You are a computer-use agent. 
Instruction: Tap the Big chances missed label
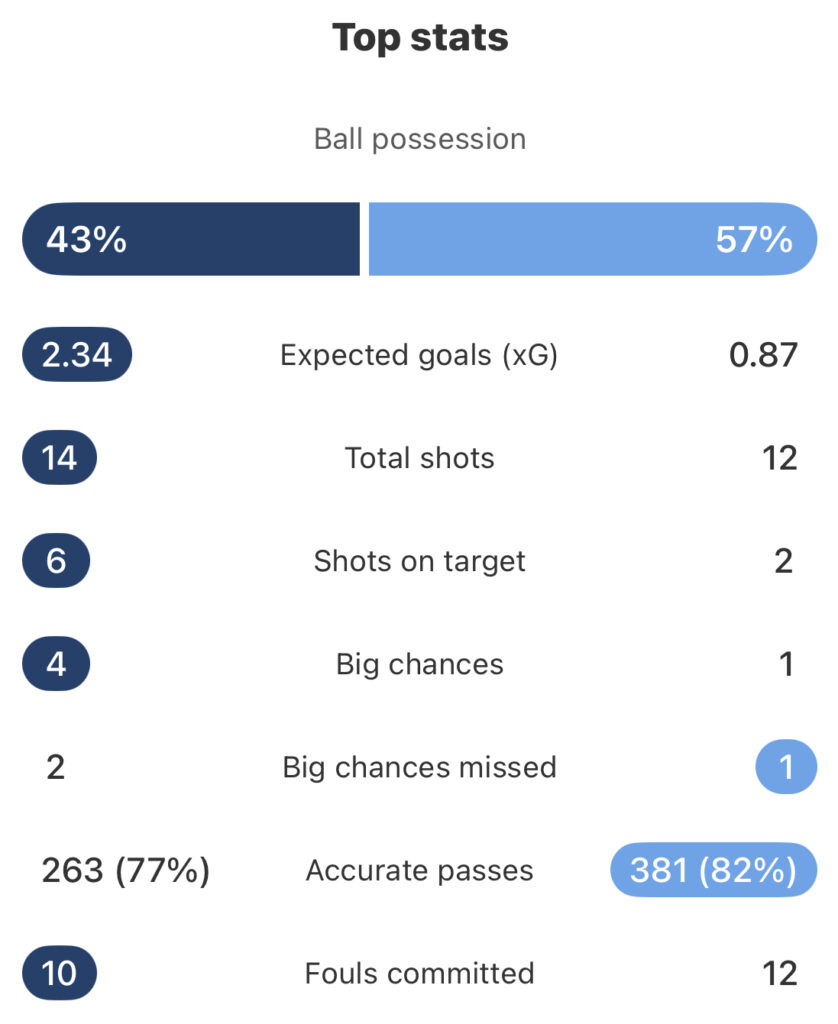coord(419,767)
